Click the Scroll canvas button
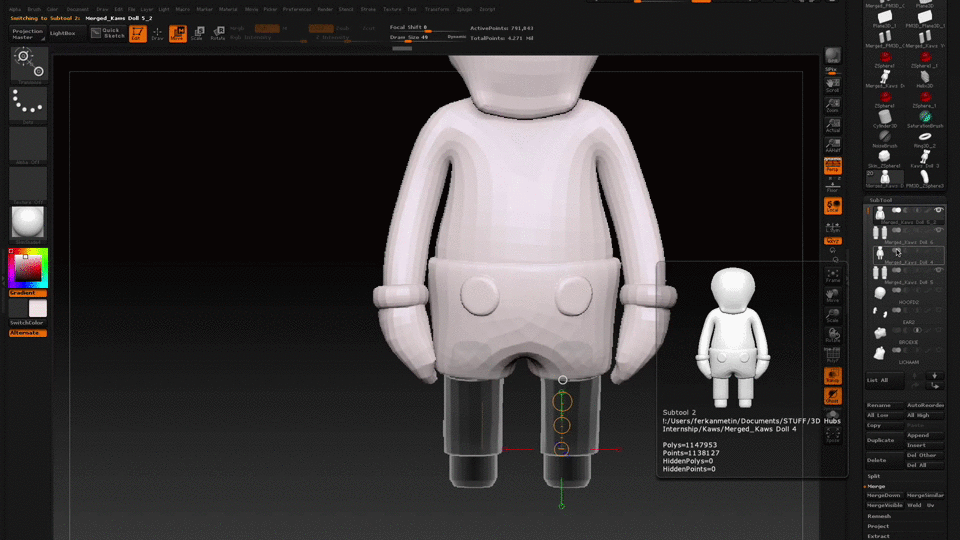 833,85
